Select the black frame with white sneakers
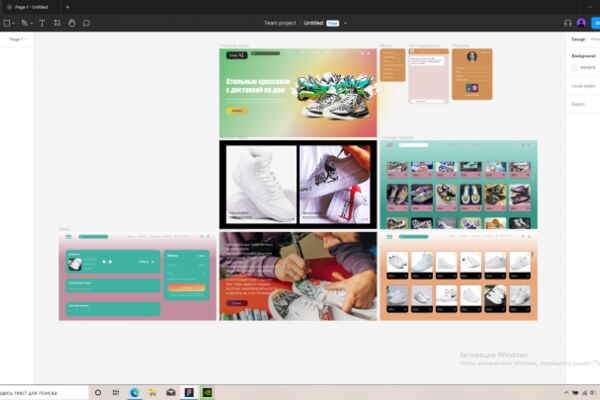 [298, 184]
